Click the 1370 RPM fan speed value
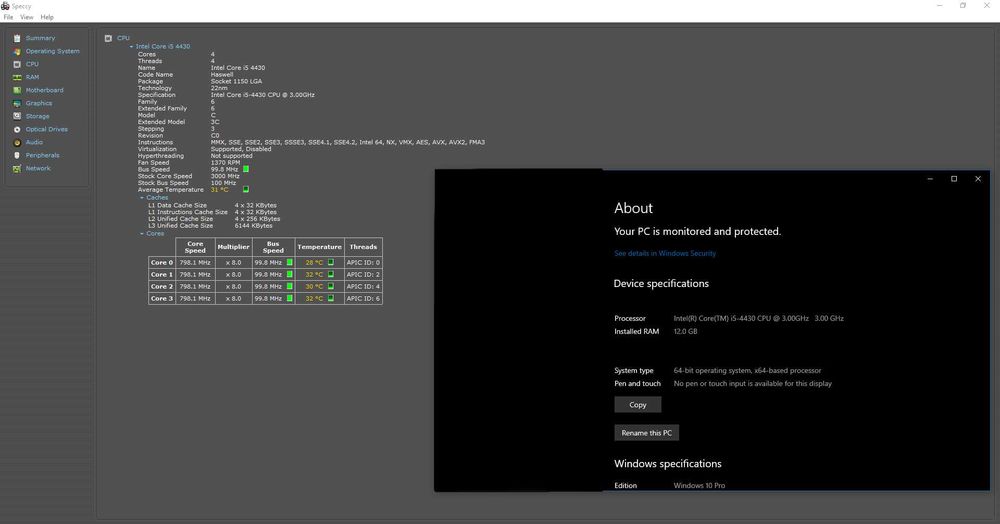The image size is (1000, 524). click(226, 163)
